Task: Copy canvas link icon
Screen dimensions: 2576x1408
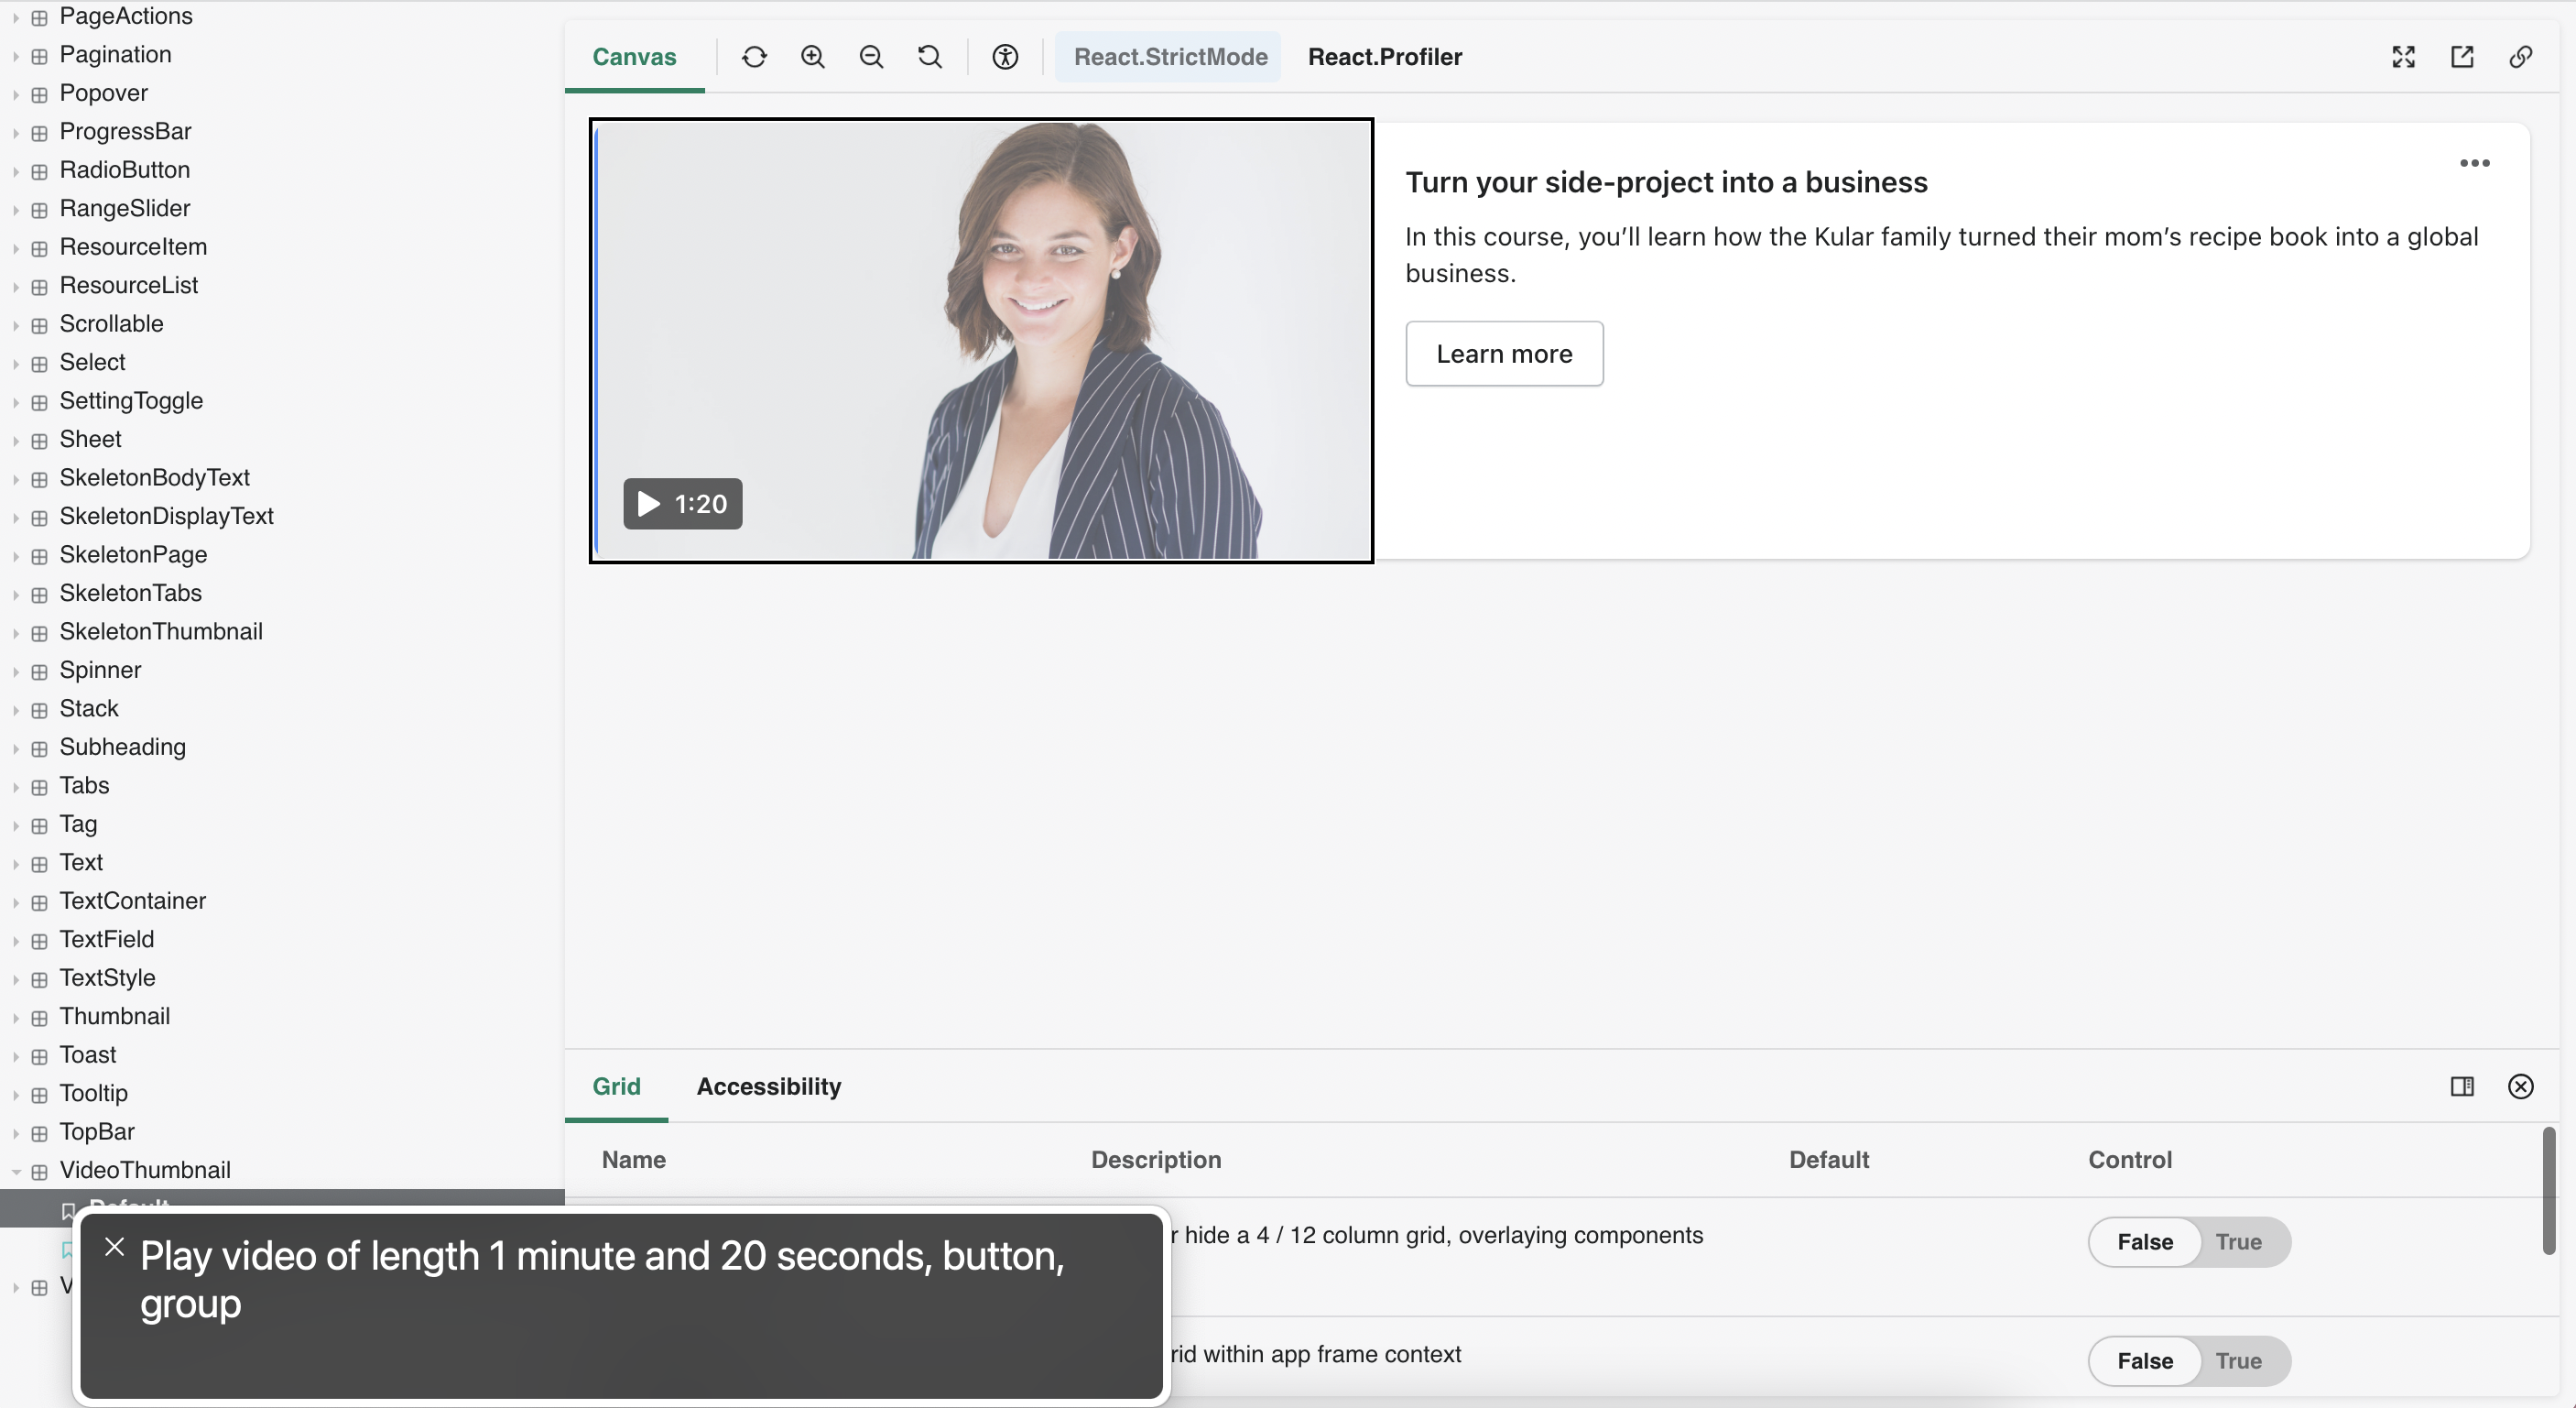Action: [x=2520, y=57]
